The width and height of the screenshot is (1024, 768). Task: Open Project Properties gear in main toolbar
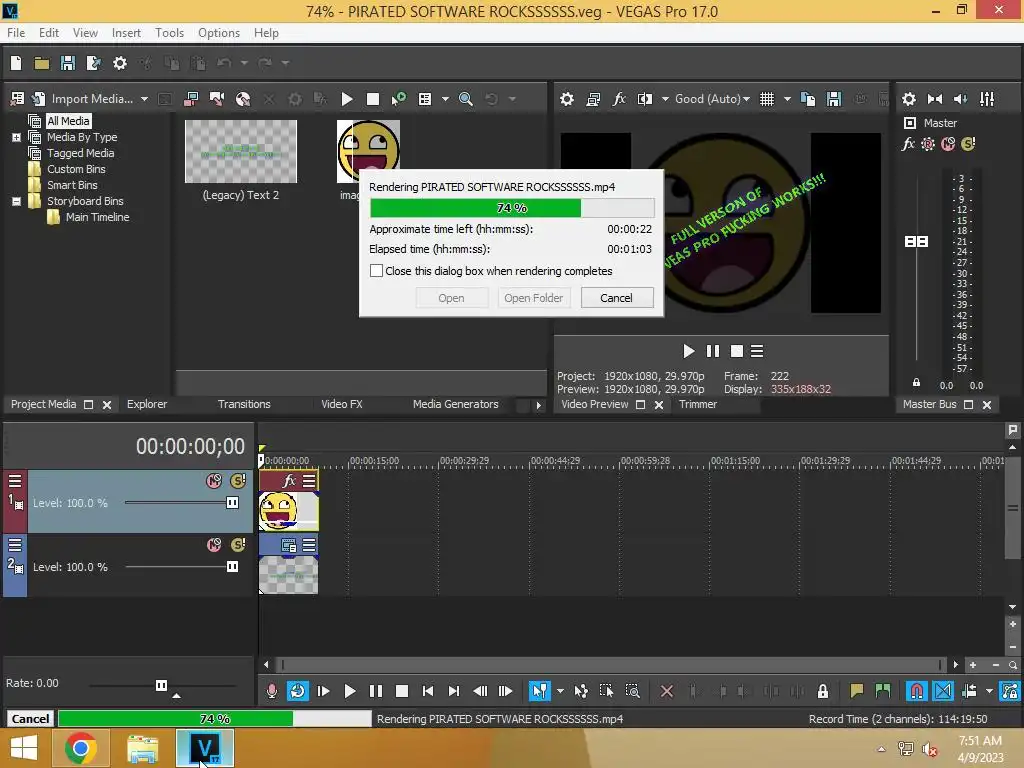[x=120, y=63]
